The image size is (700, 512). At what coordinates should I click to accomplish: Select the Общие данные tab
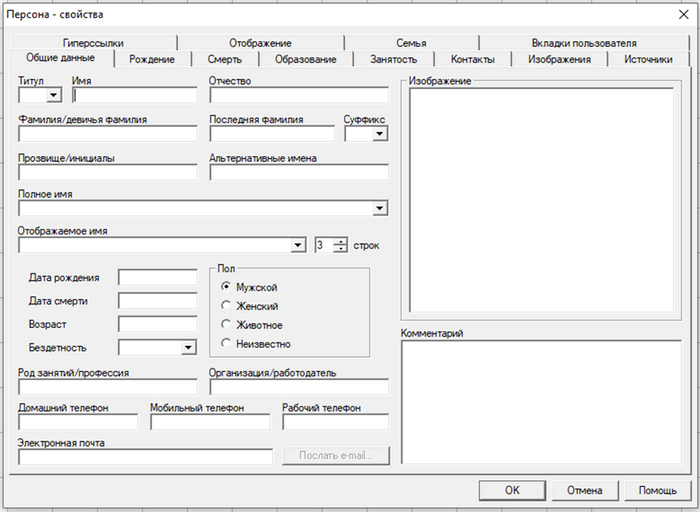[x=61, y=58]
